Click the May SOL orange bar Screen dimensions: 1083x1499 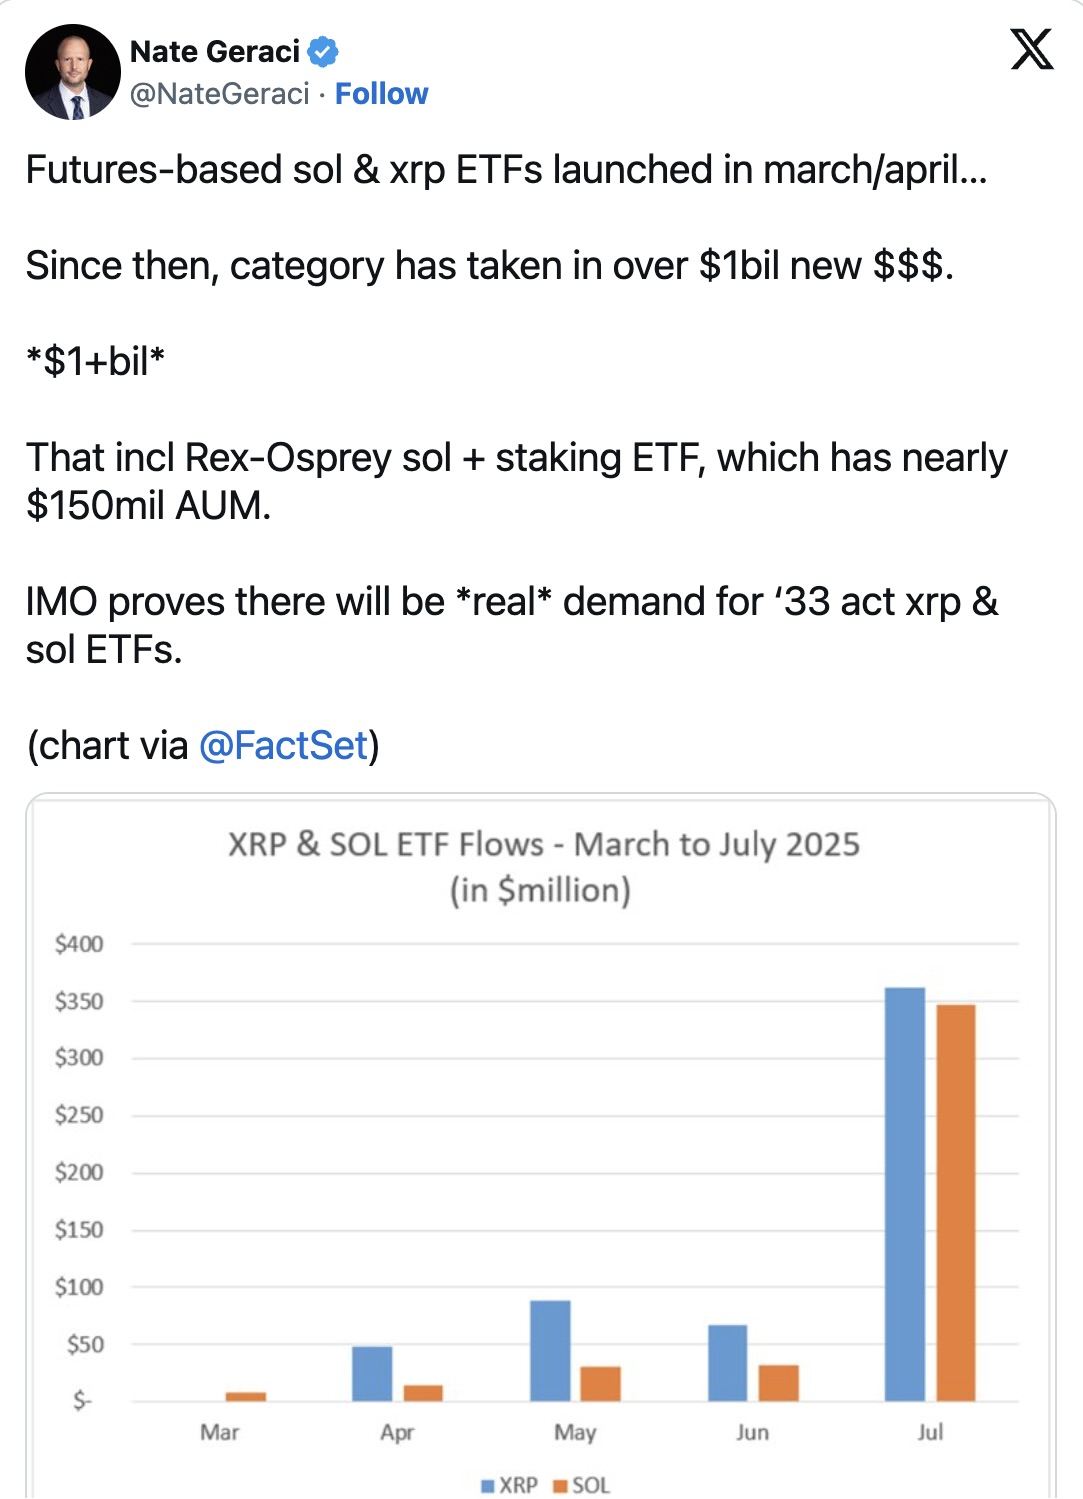coord(601,1383)
